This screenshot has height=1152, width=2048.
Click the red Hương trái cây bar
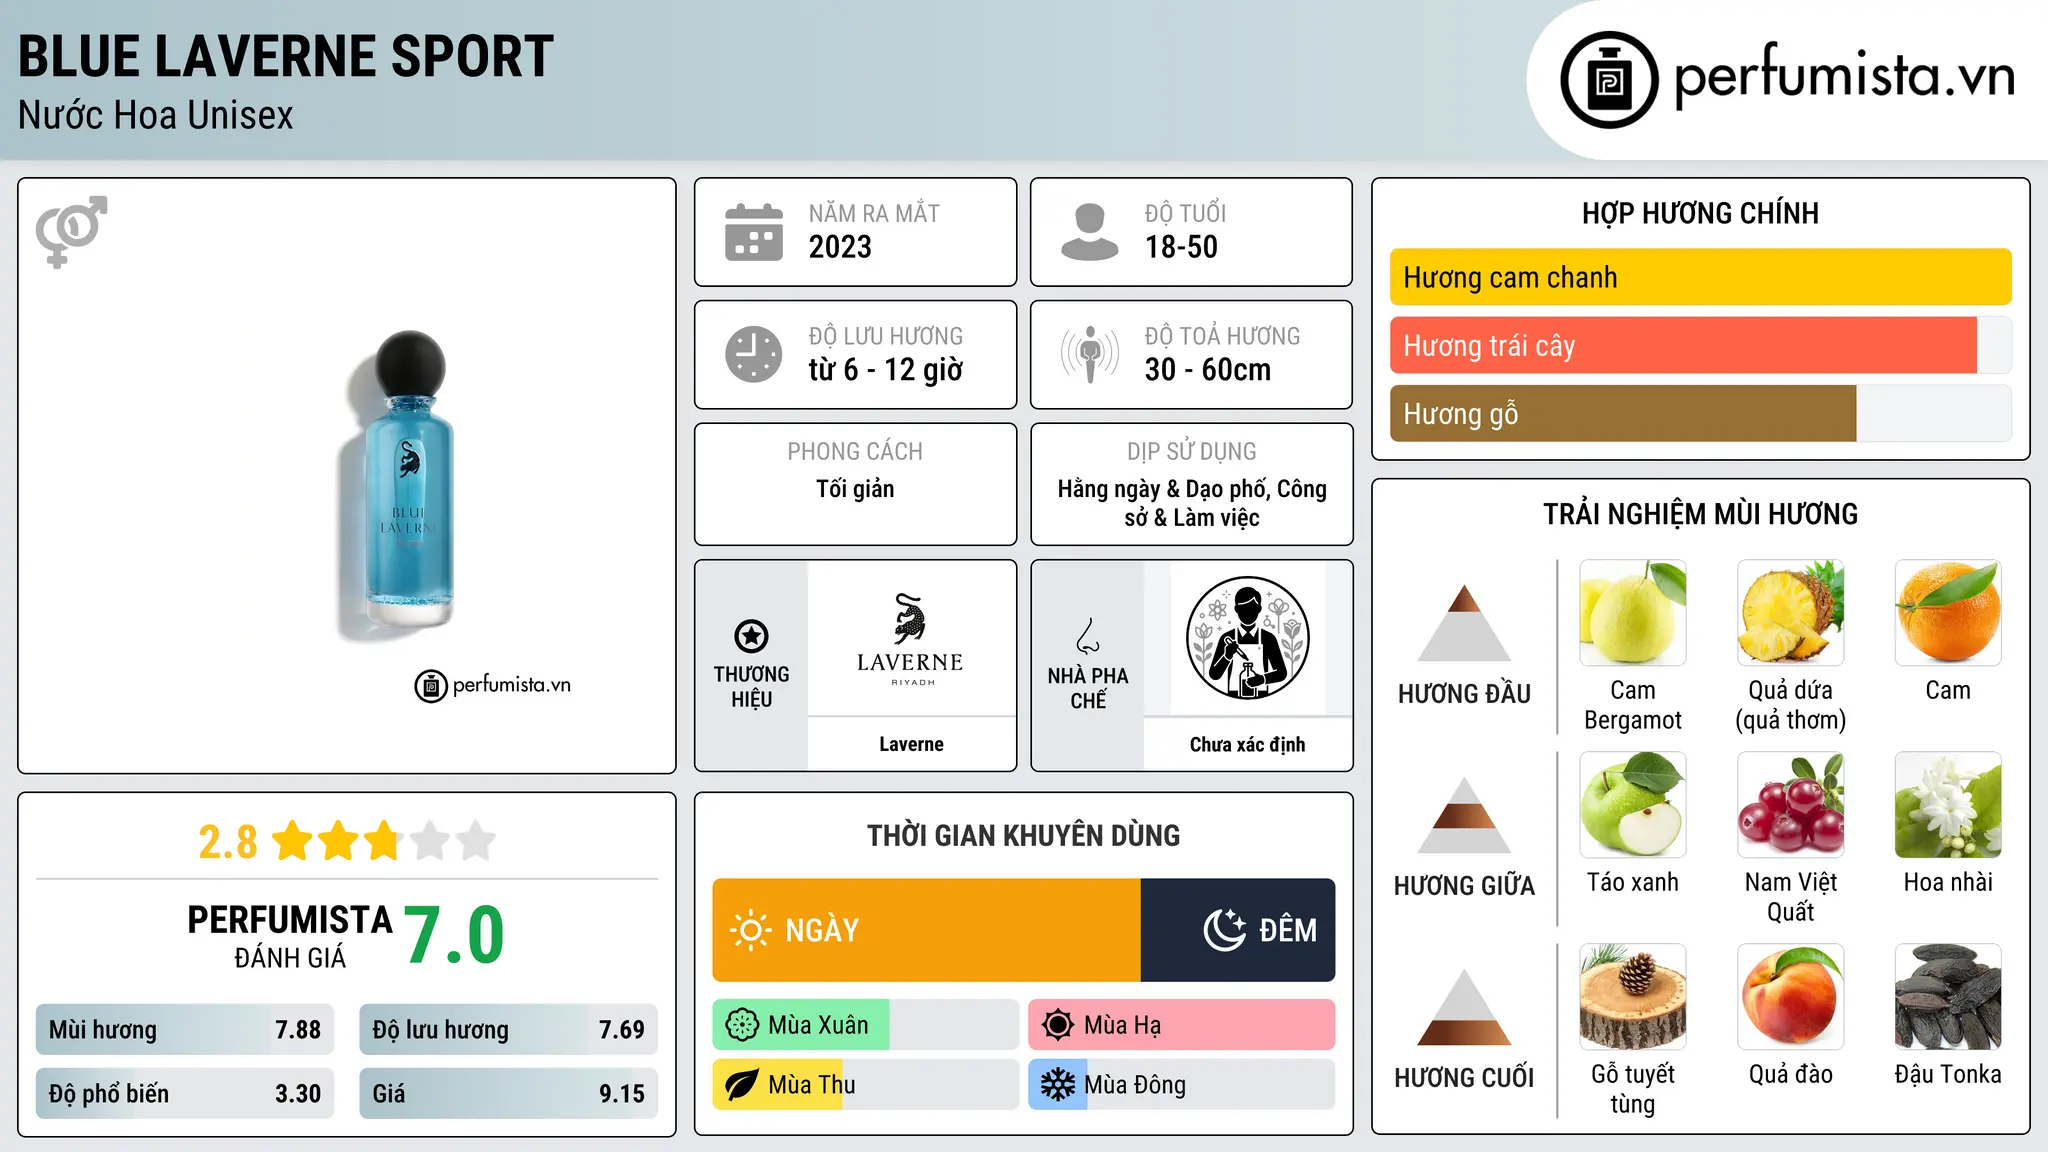click(1683, 345)
